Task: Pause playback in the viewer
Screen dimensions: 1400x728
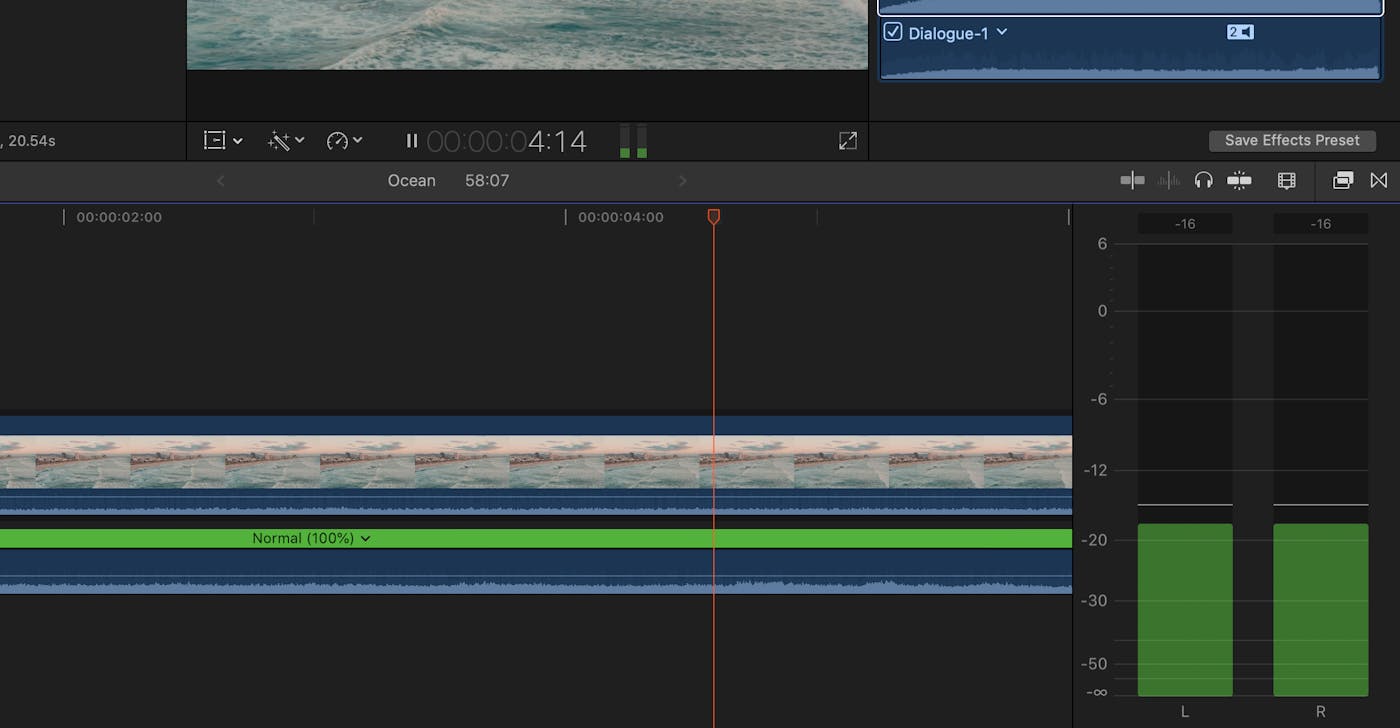Action: [411, 141]
